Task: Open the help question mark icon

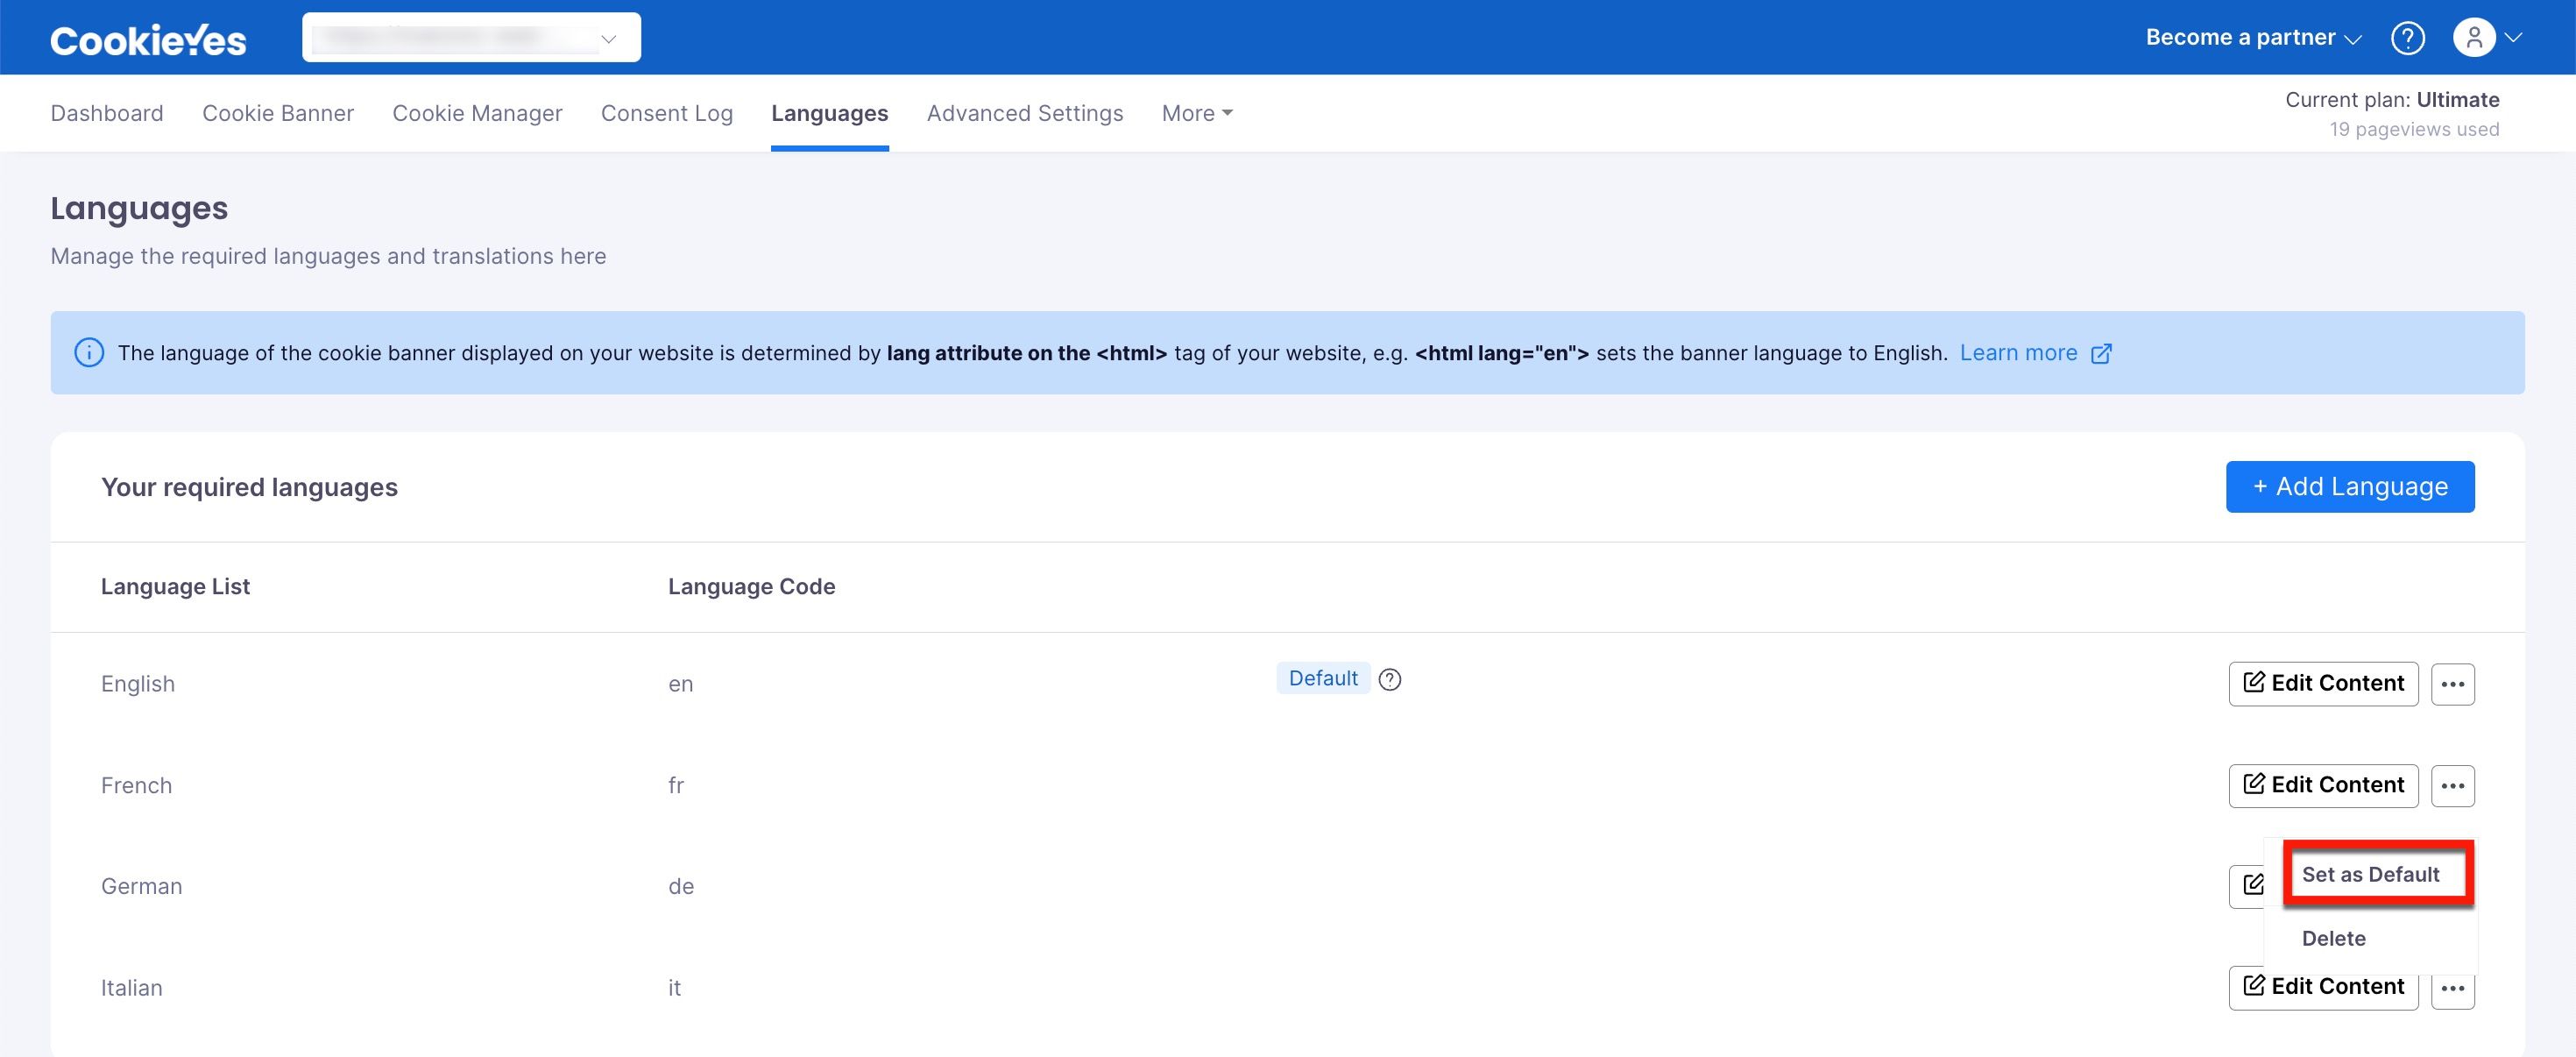Action: [x=2407, y=38]
